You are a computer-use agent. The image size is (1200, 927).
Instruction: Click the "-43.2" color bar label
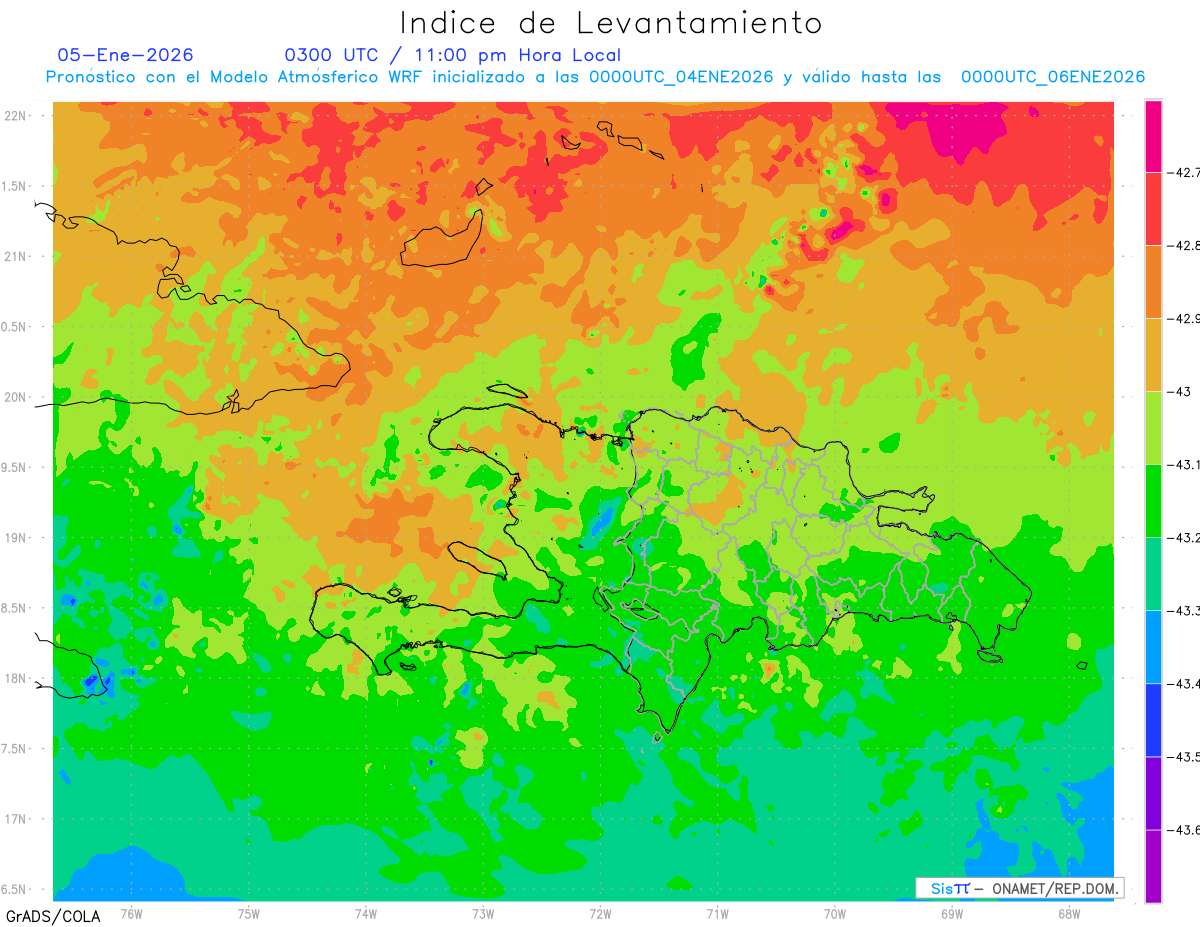click(1186, 538)
